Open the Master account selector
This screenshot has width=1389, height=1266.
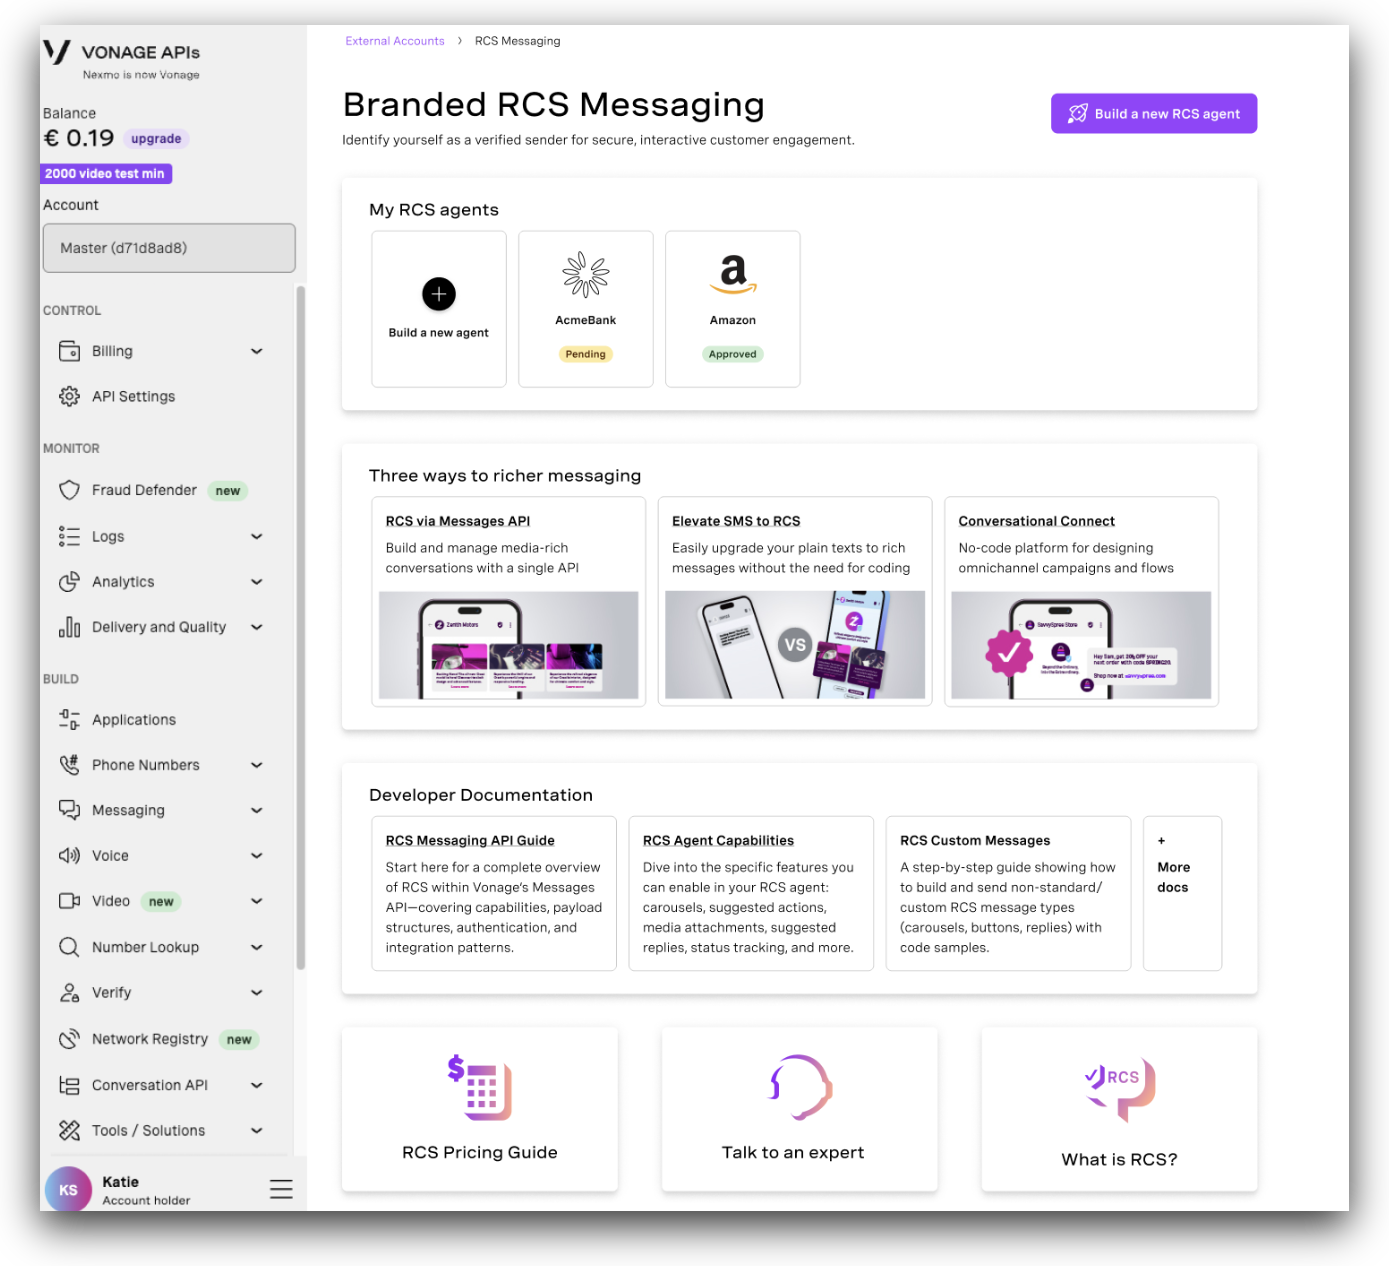pos(169,248)
